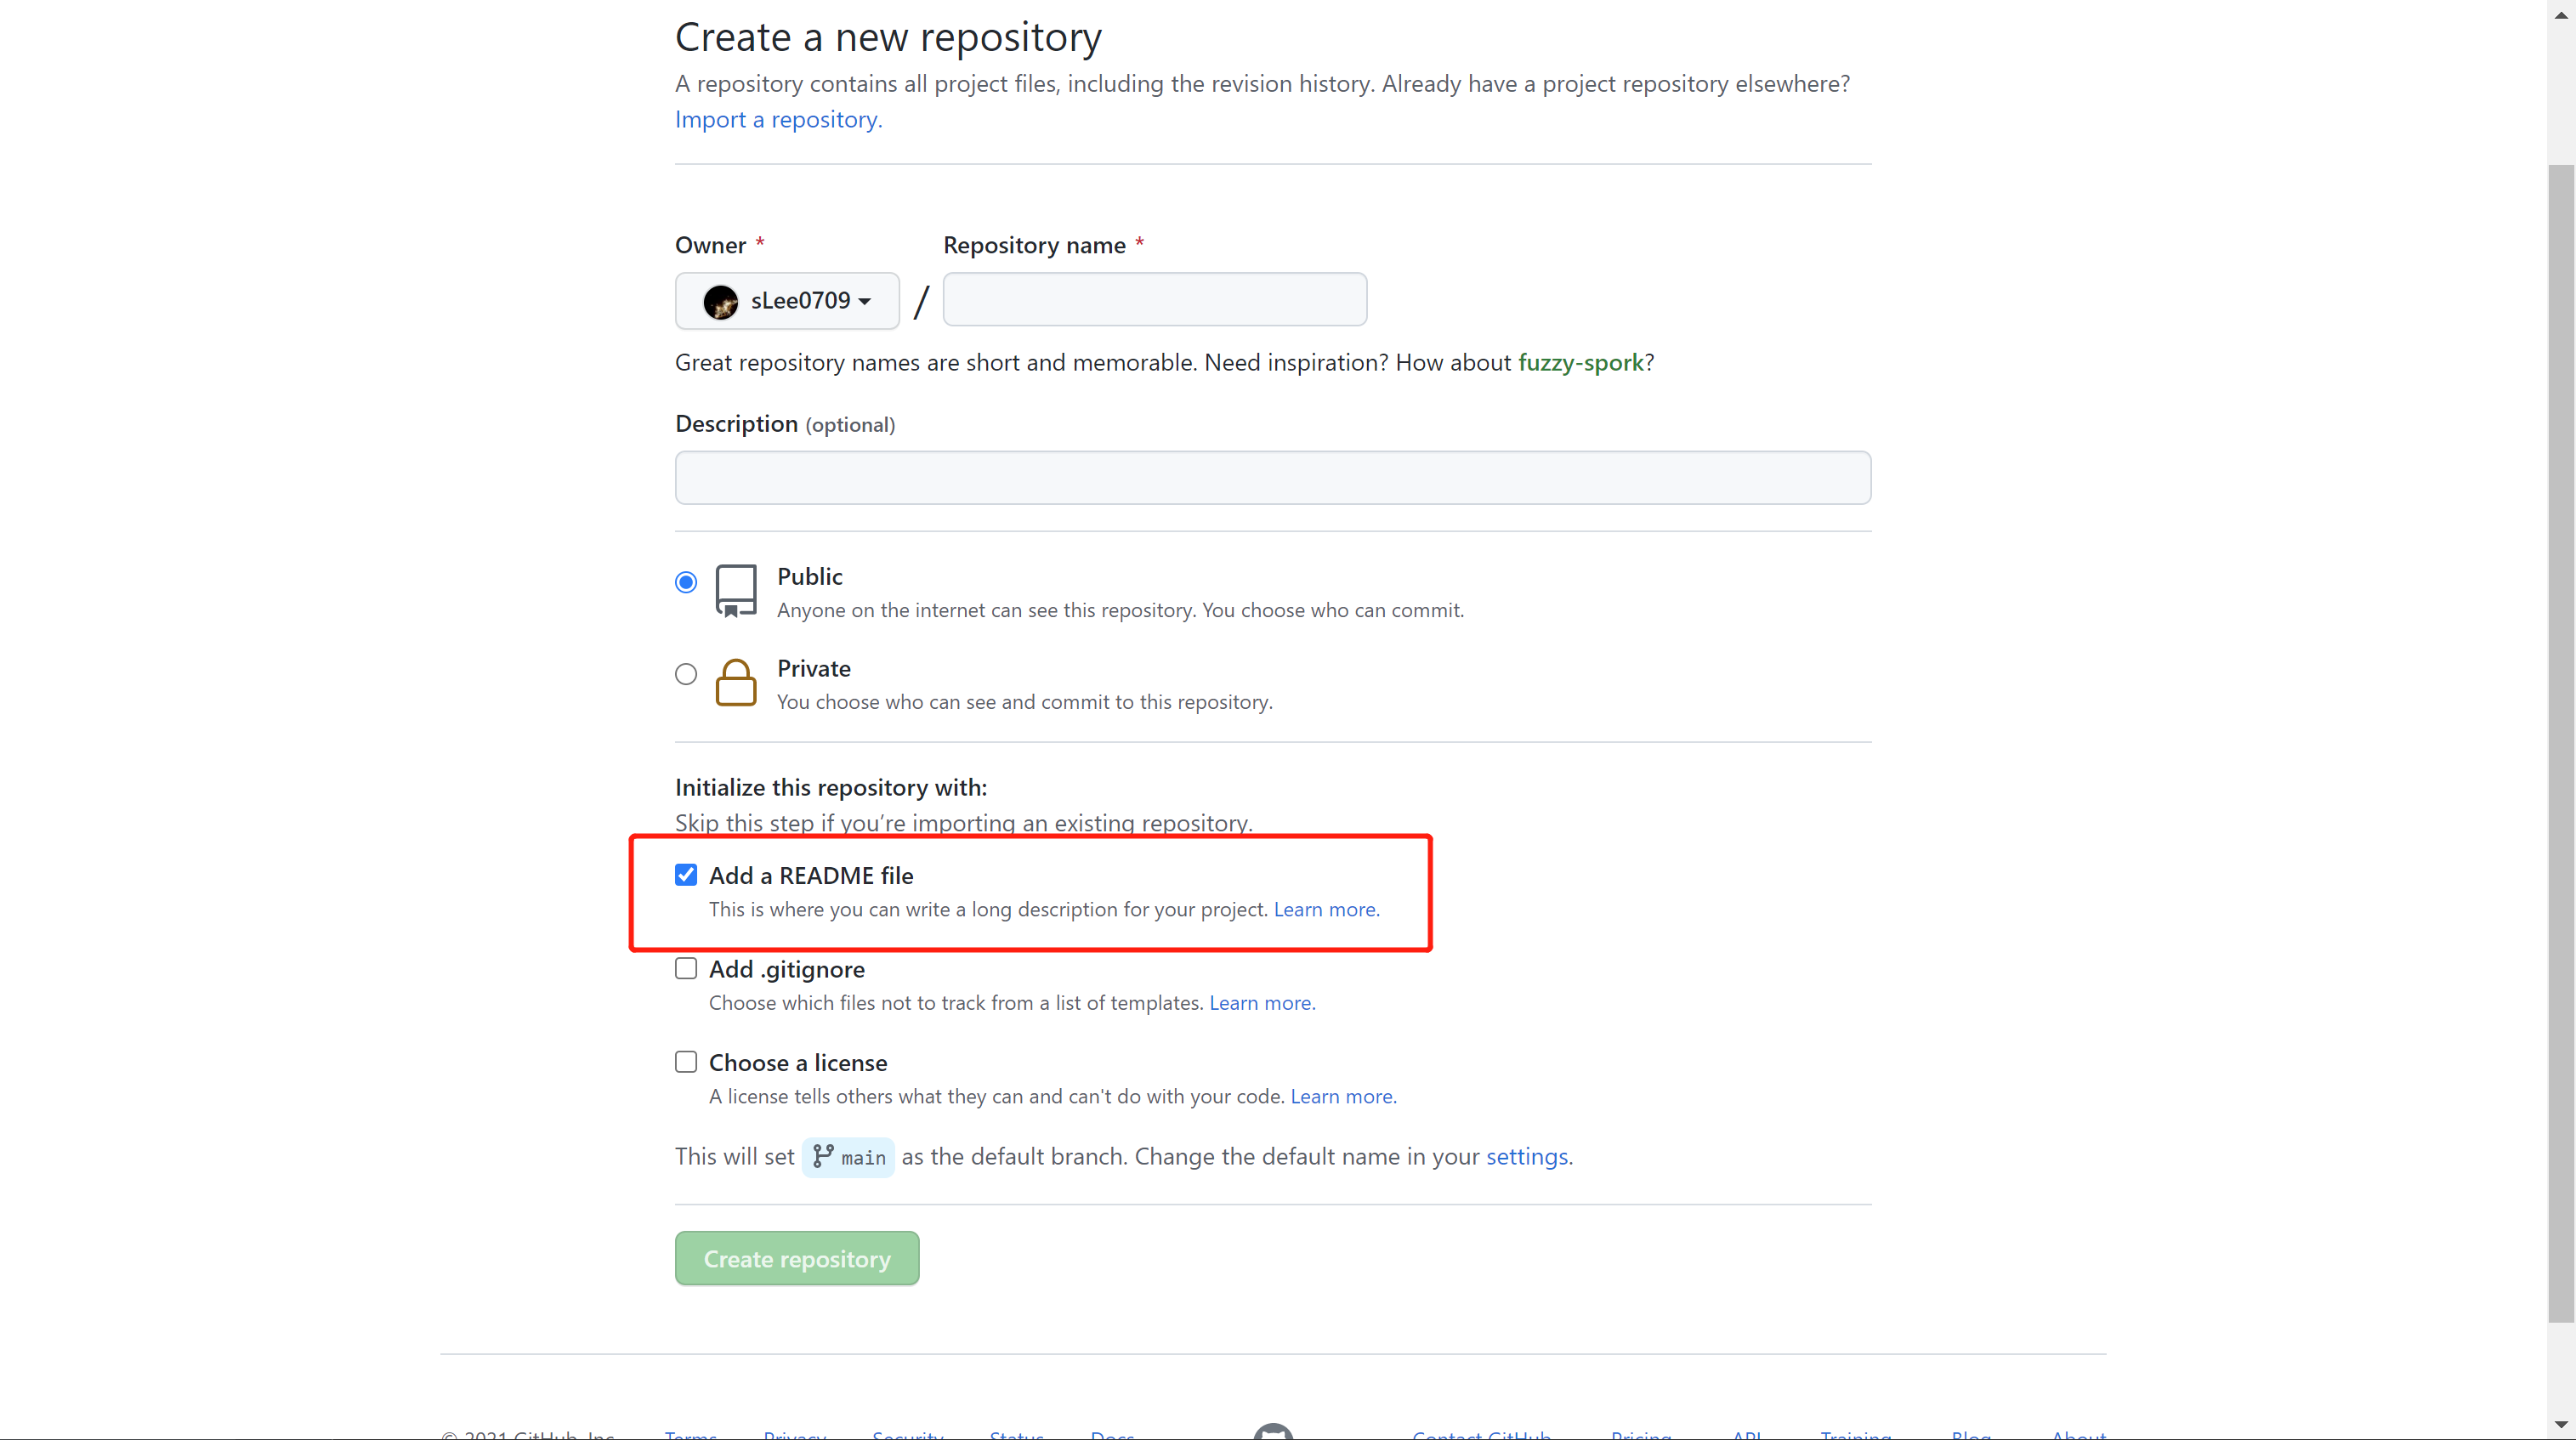Focus the Repository name input field
Image resolution: width=2576 pixels, height=1440 pixels.
(1155, 299)
